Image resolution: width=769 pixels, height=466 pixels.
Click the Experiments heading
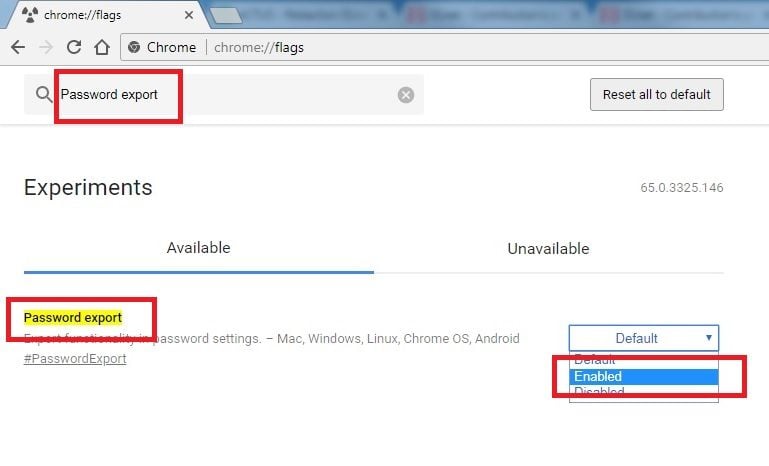click(88, 188)
